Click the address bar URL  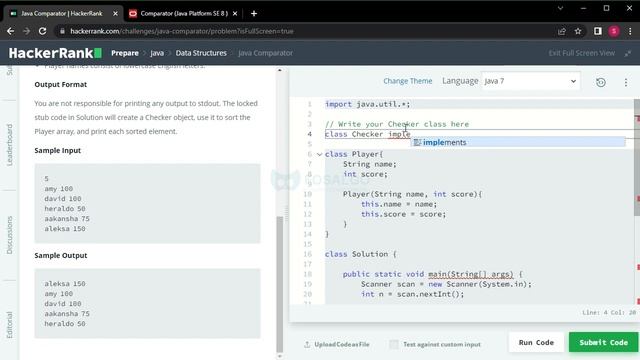182,31
